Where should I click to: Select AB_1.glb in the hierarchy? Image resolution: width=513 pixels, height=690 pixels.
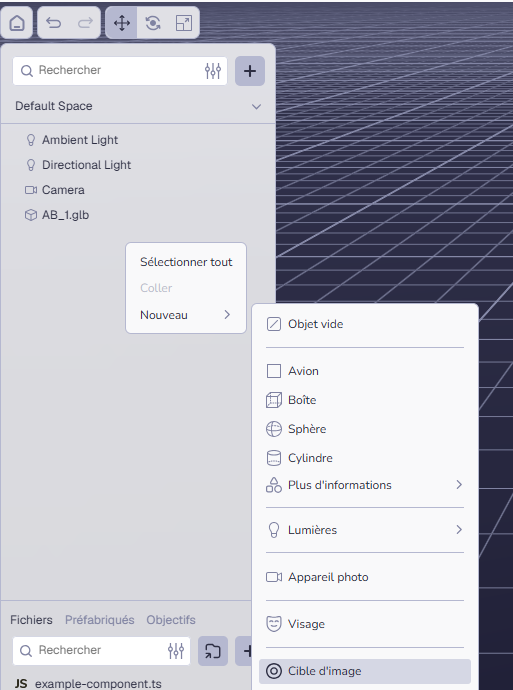point(65,215)
